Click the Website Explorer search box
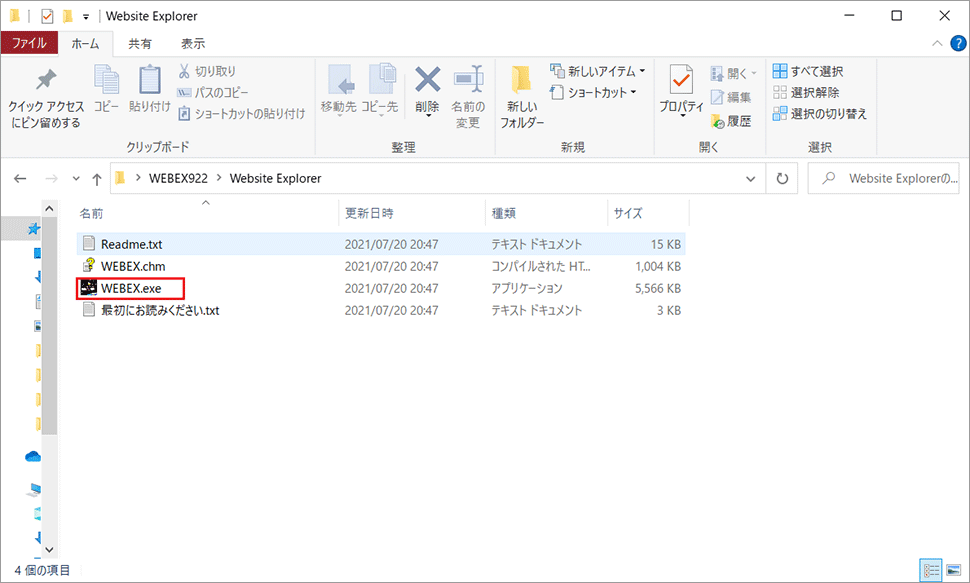Screen dimensions: 970x583 pos(883,179)
